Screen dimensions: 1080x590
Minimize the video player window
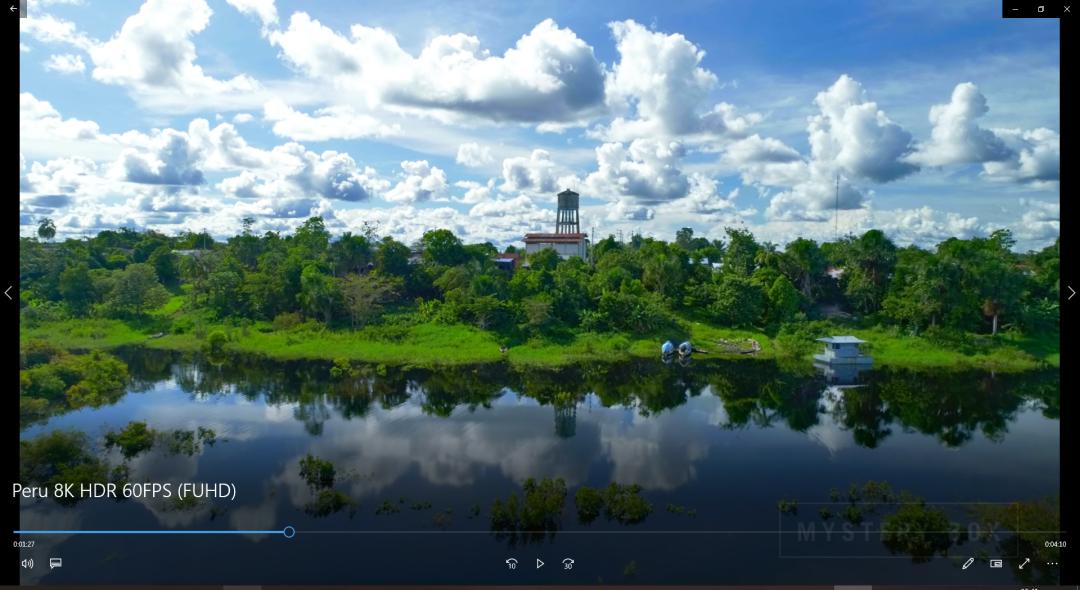tap(1015, 9)
